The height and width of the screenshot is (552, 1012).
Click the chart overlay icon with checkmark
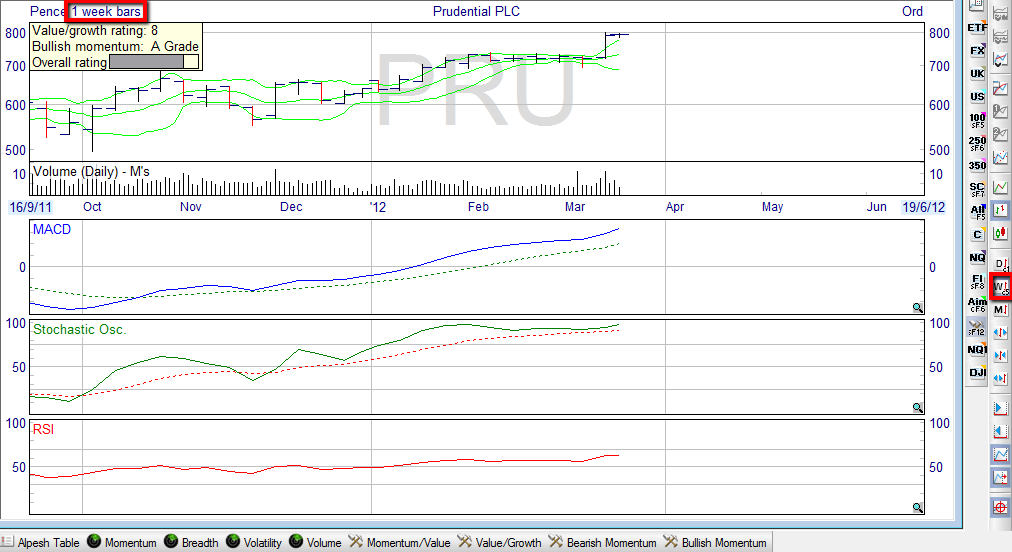[1000, 60]
